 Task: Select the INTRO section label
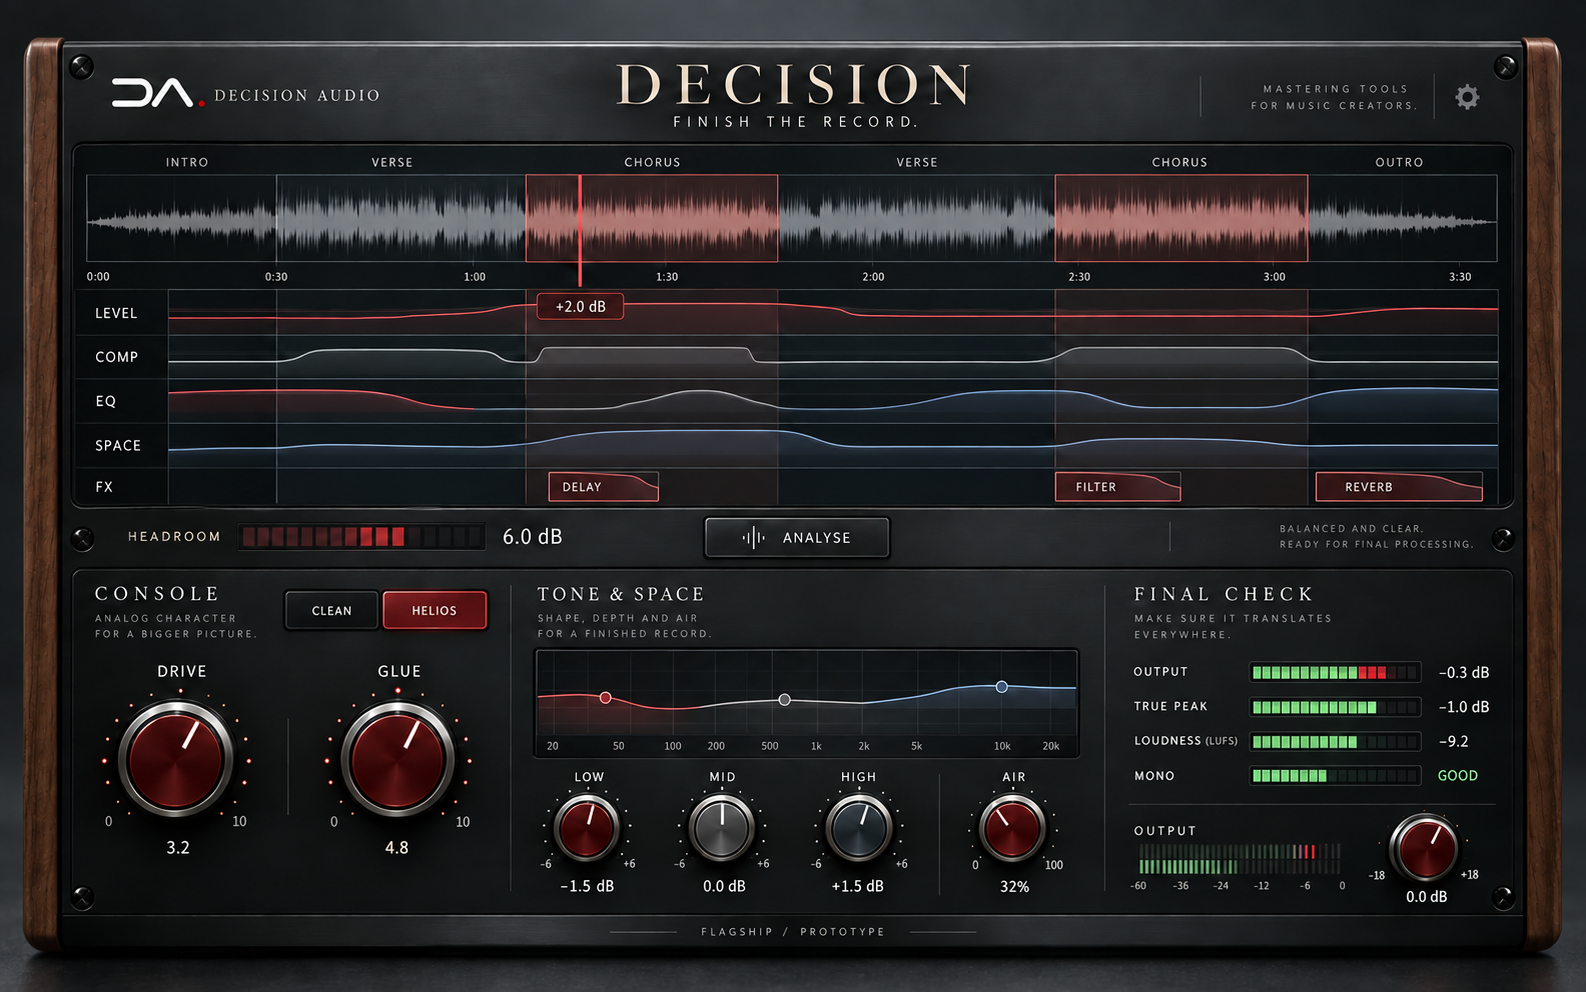187,162
